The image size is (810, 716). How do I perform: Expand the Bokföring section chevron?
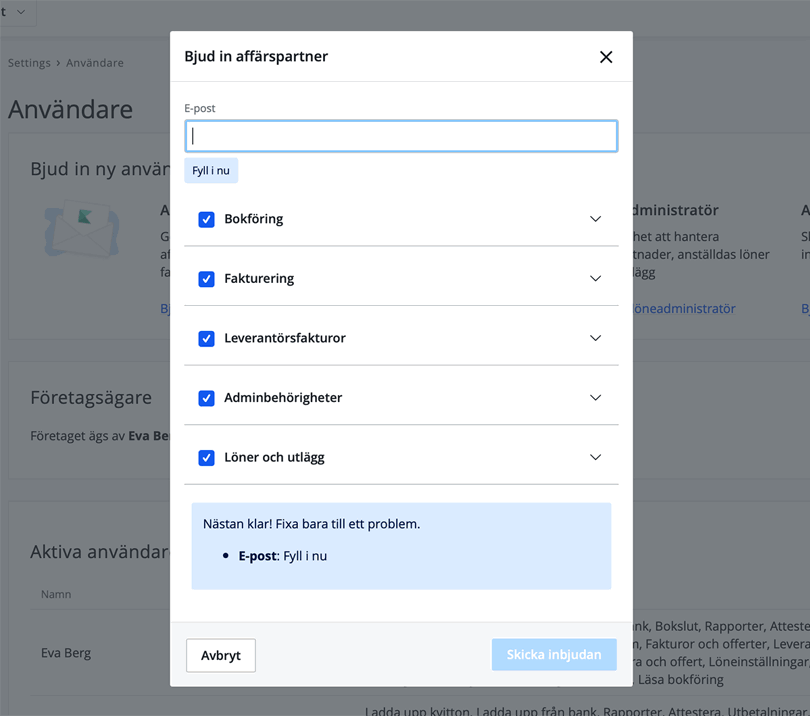click(x=595, y=219)
